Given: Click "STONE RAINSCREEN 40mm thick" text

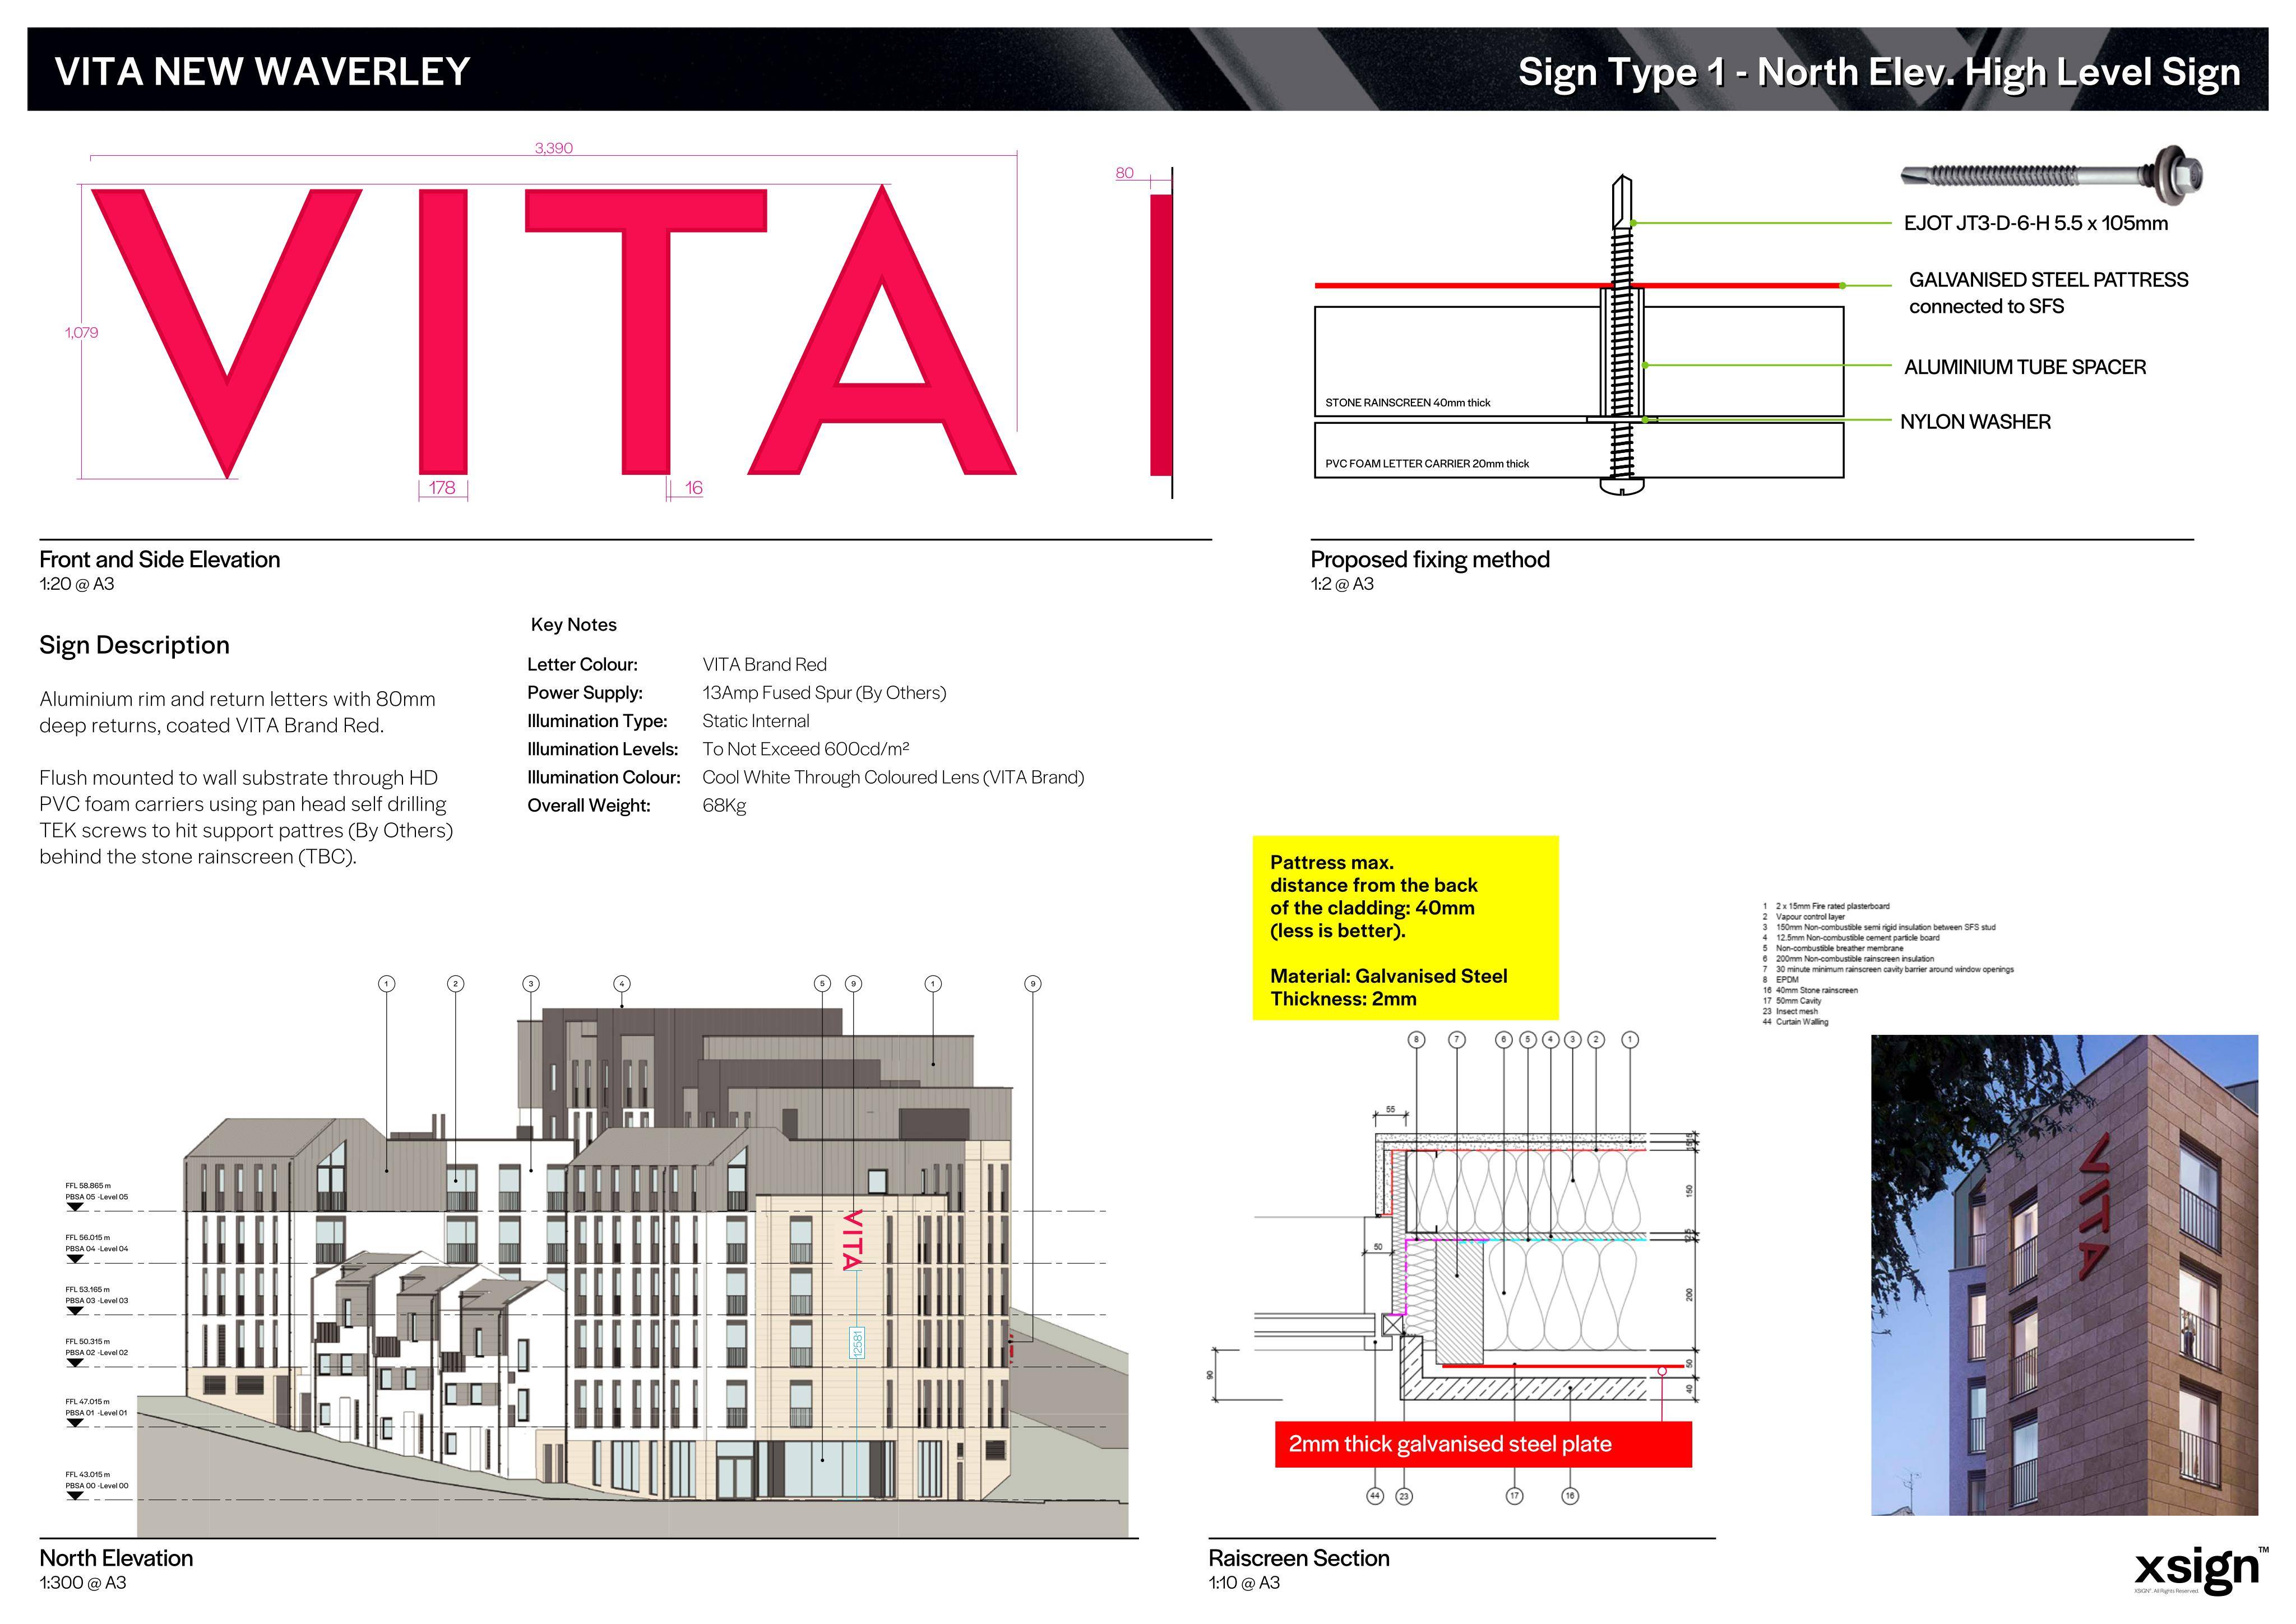Looking at the screenshot, I should 1408,403.
